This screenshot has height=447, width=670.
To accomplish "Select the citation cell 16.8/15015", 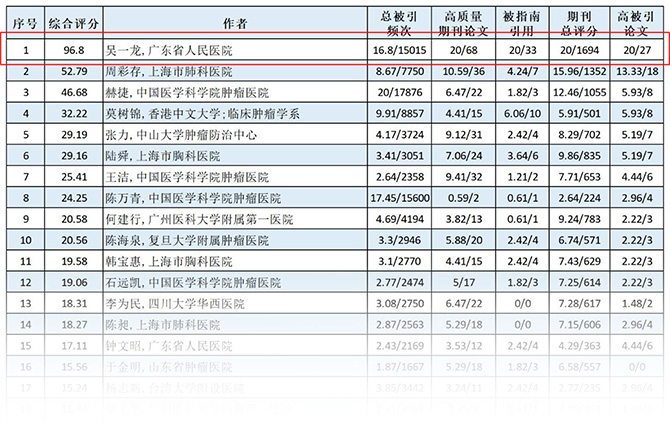I will tap(400, 48).
